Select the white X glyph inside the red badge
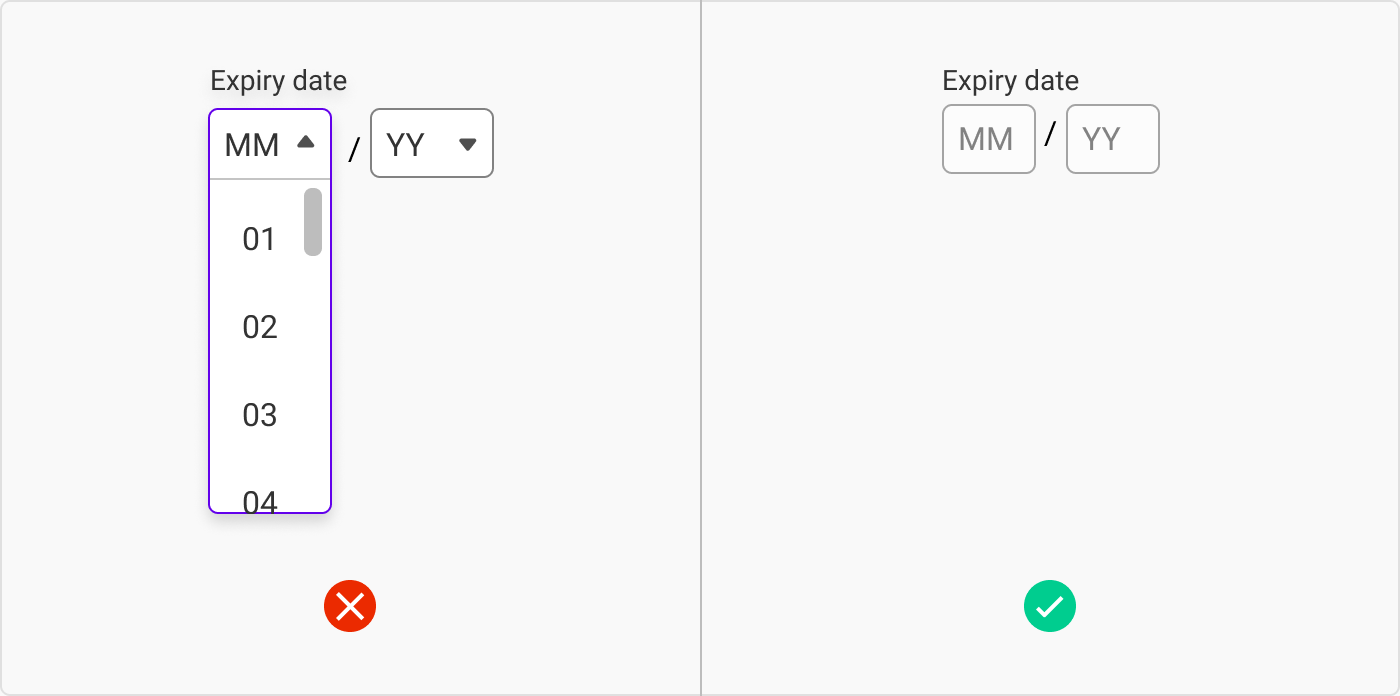The width and height of the screenshot is (1400, 696). click(x=350, y=605)
